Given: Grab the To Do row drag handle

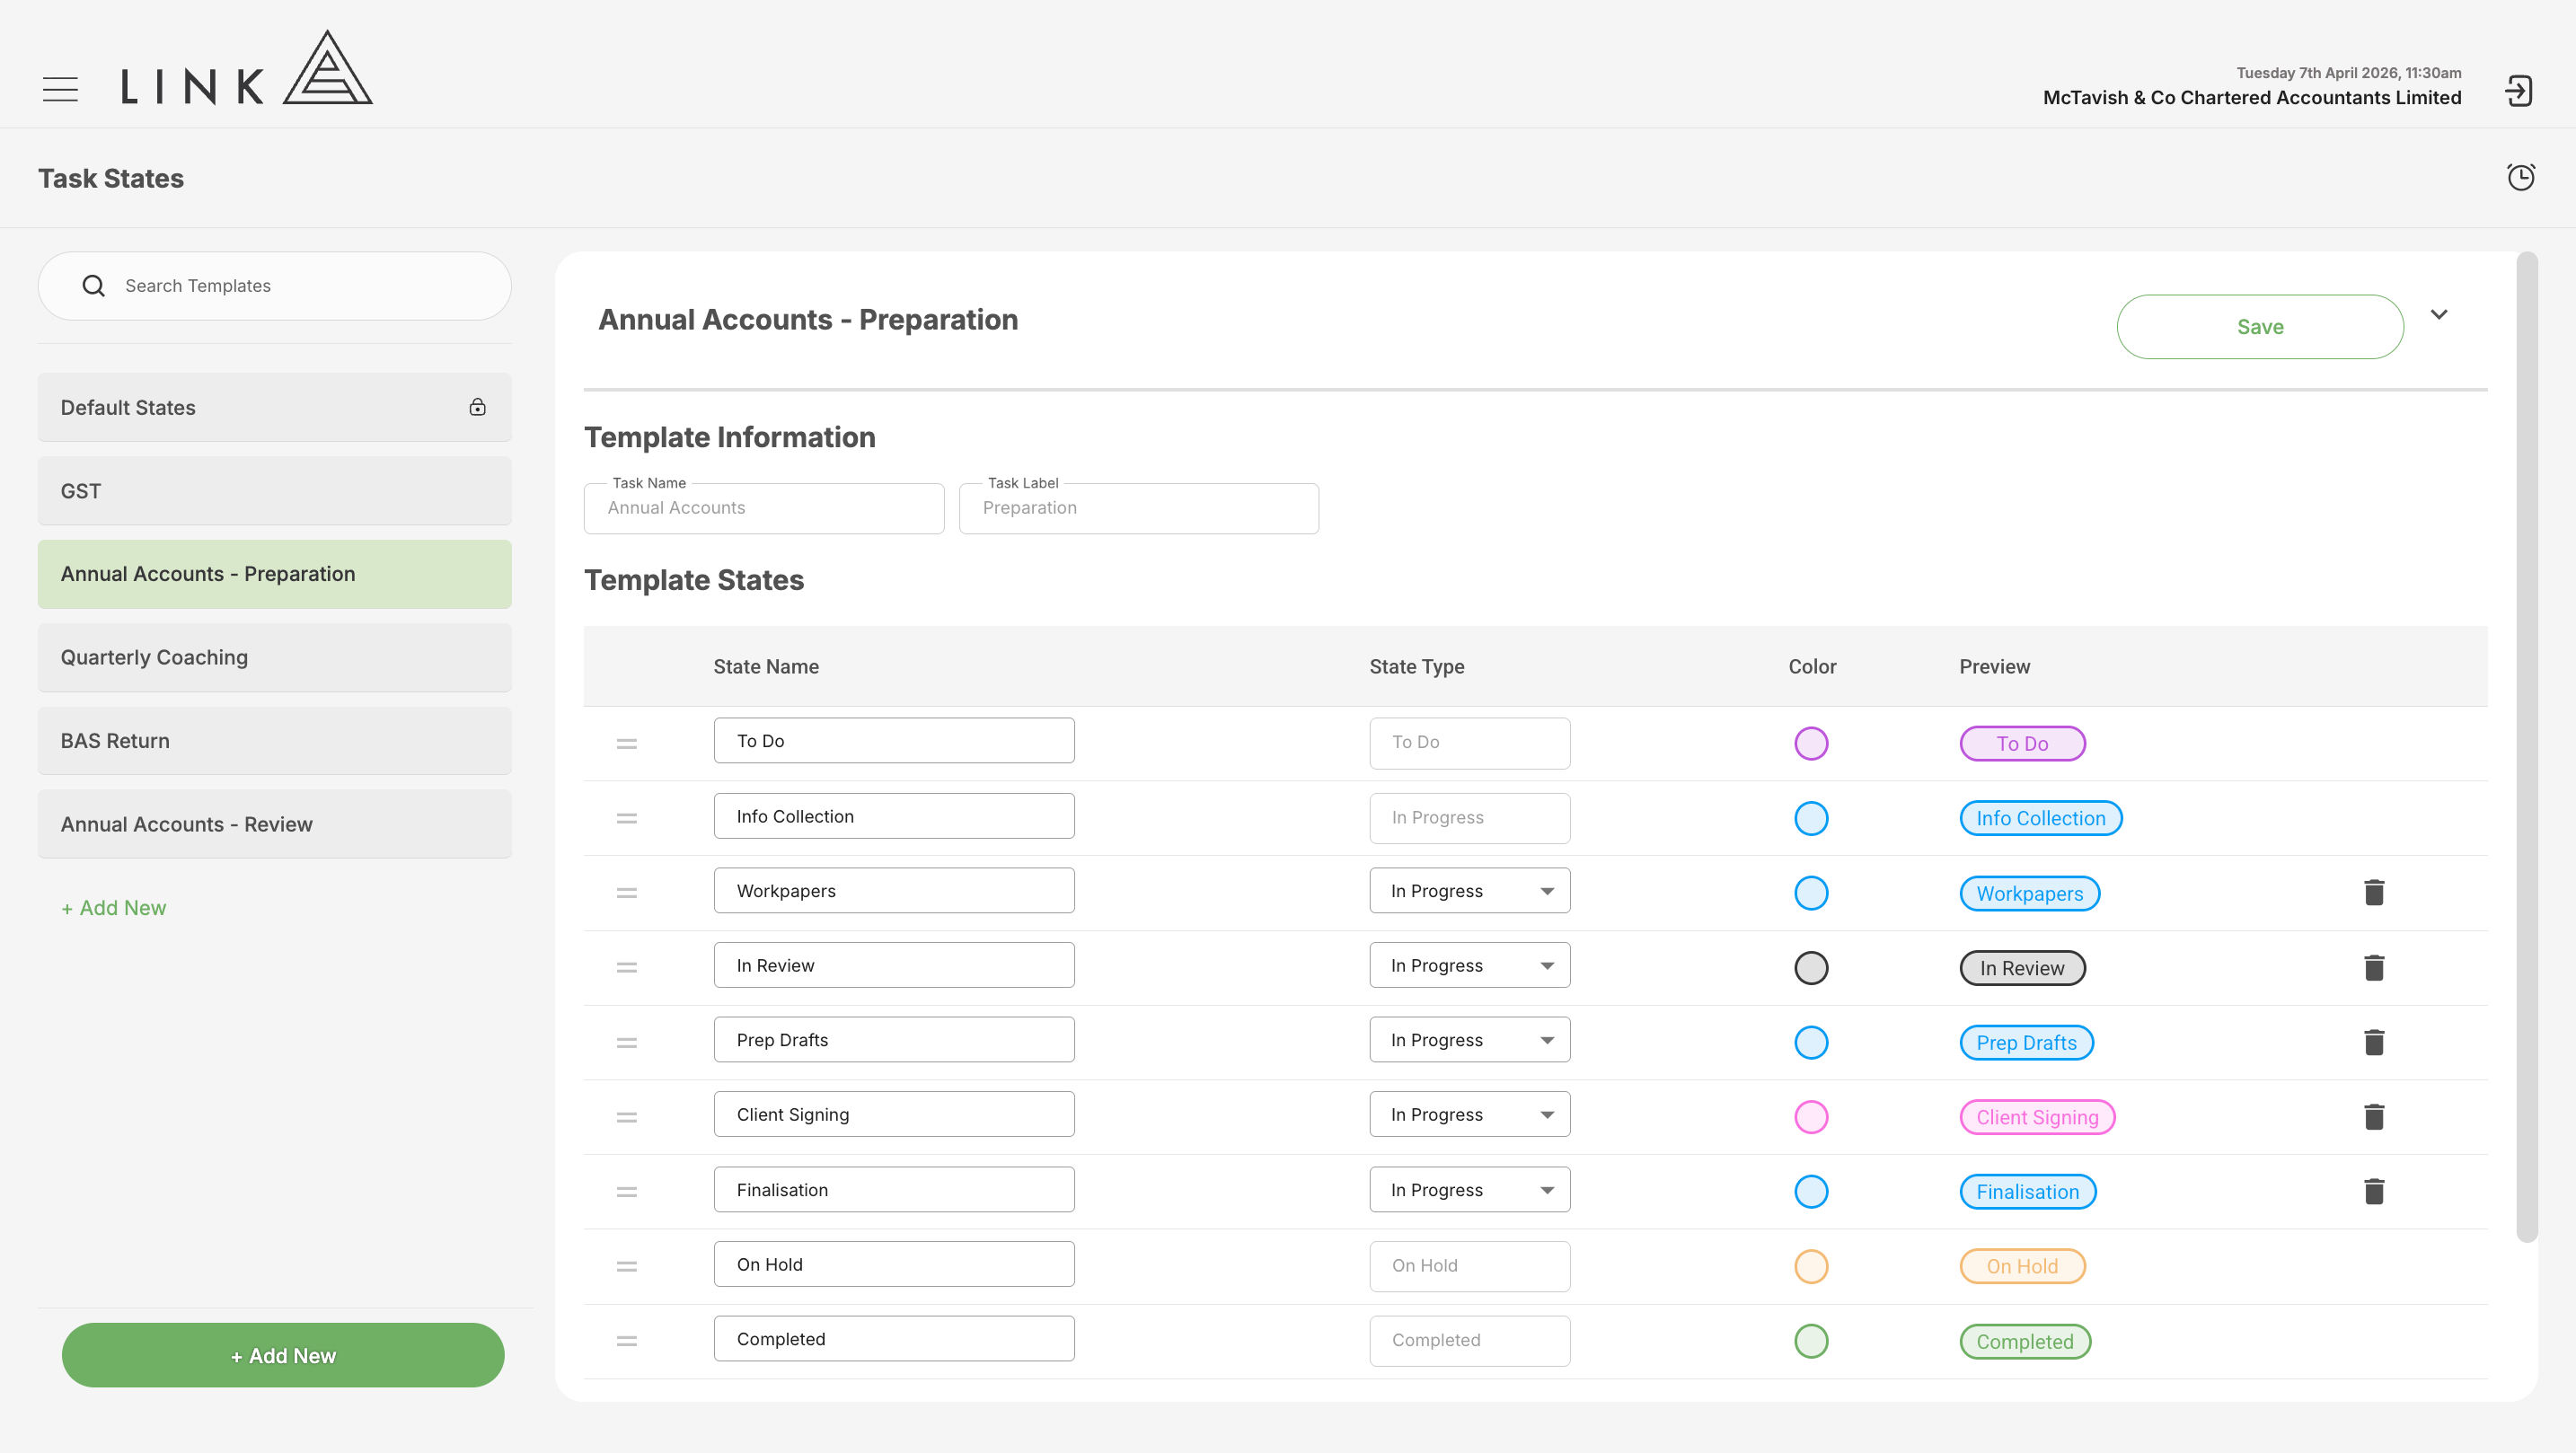Looking at the screenshot, I should point(627,743).
